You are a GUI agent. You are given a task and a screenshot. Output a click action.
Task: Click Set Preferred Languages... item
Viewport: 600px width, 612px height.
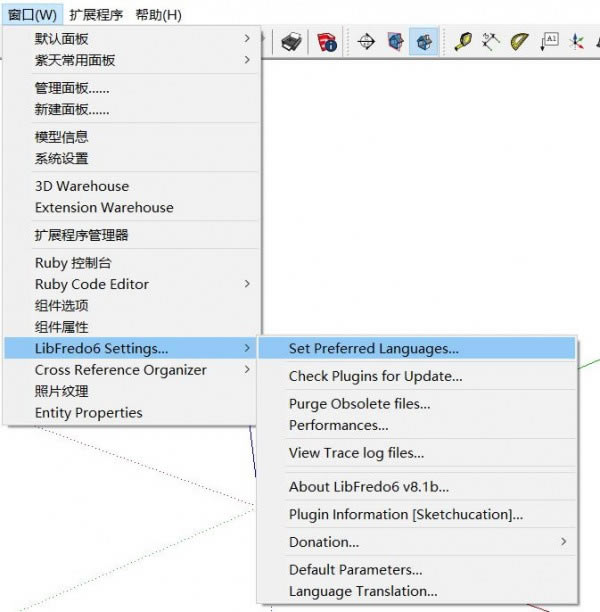pyautogui.click(x=417, y=348)
